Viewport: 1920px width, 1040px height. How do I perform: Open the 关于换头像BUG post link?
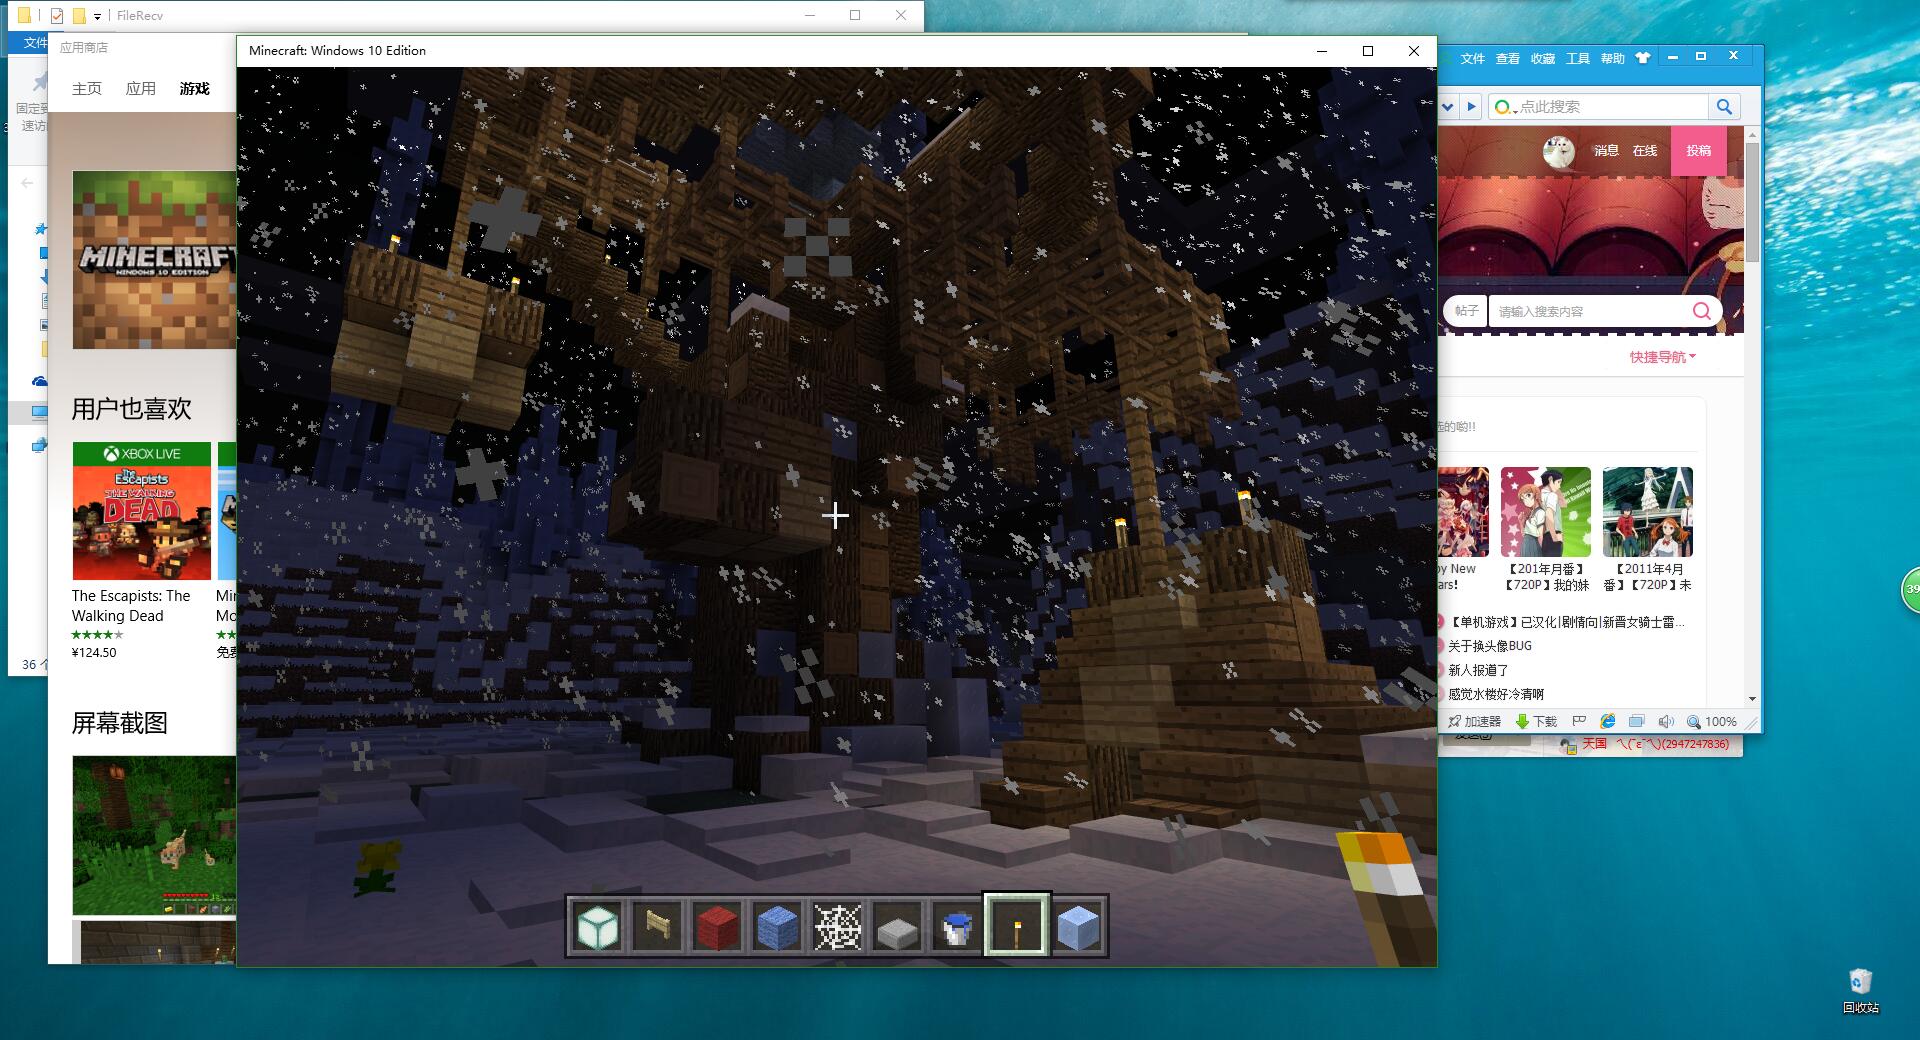point(1489,646)
